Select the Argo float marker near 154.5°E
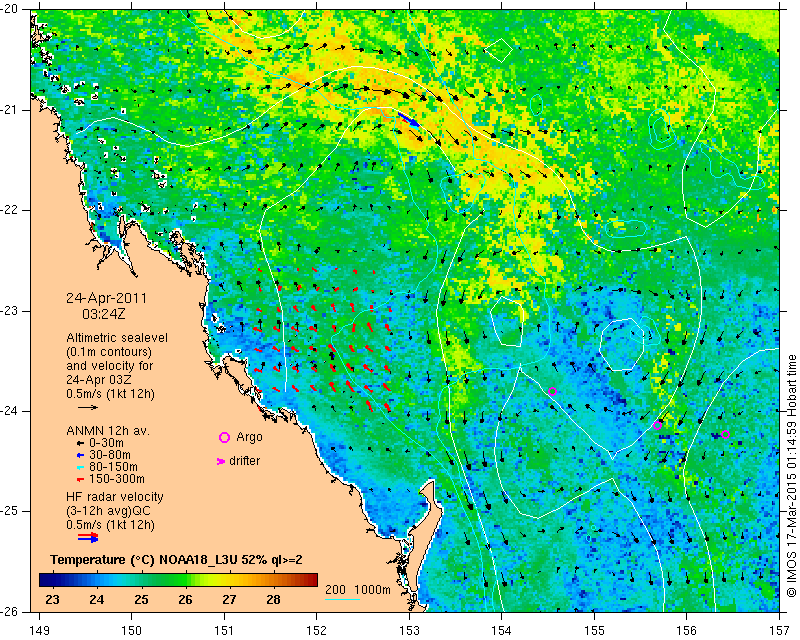 [x=552, y=392]
